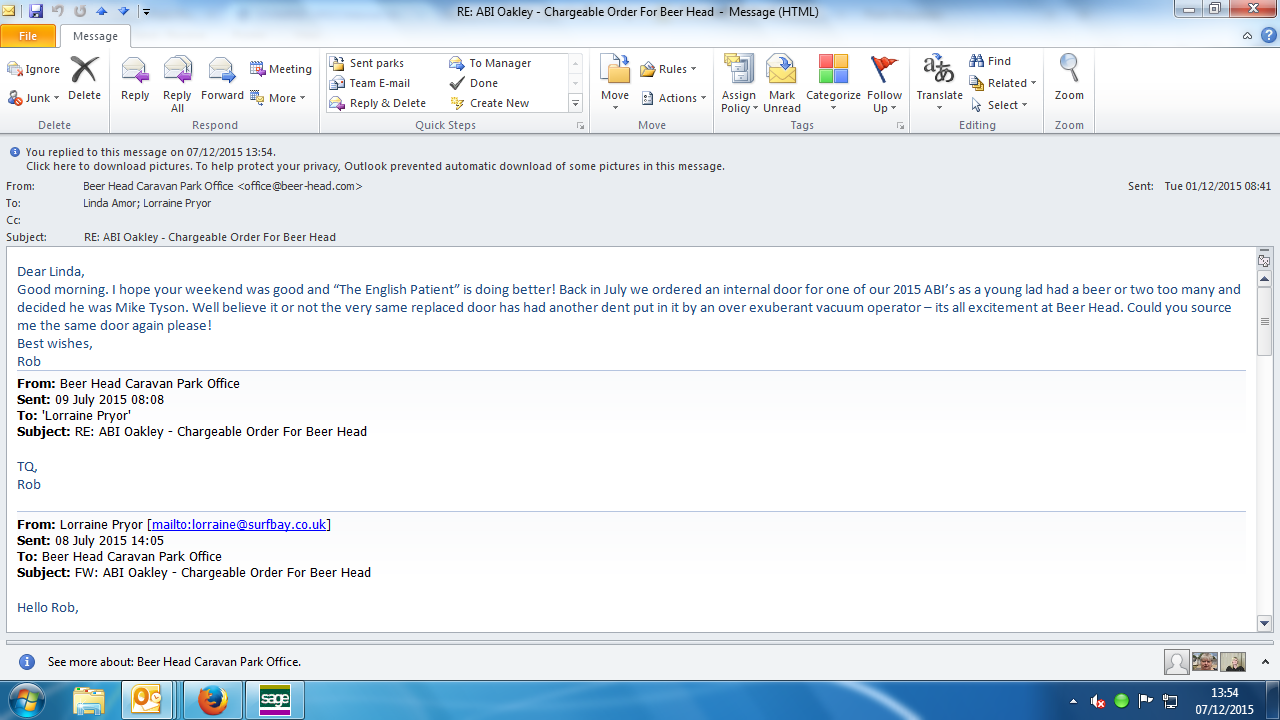Screen dimensions: 1280x720
Task: Open the Rules dropdown
Action: [668, 69]
